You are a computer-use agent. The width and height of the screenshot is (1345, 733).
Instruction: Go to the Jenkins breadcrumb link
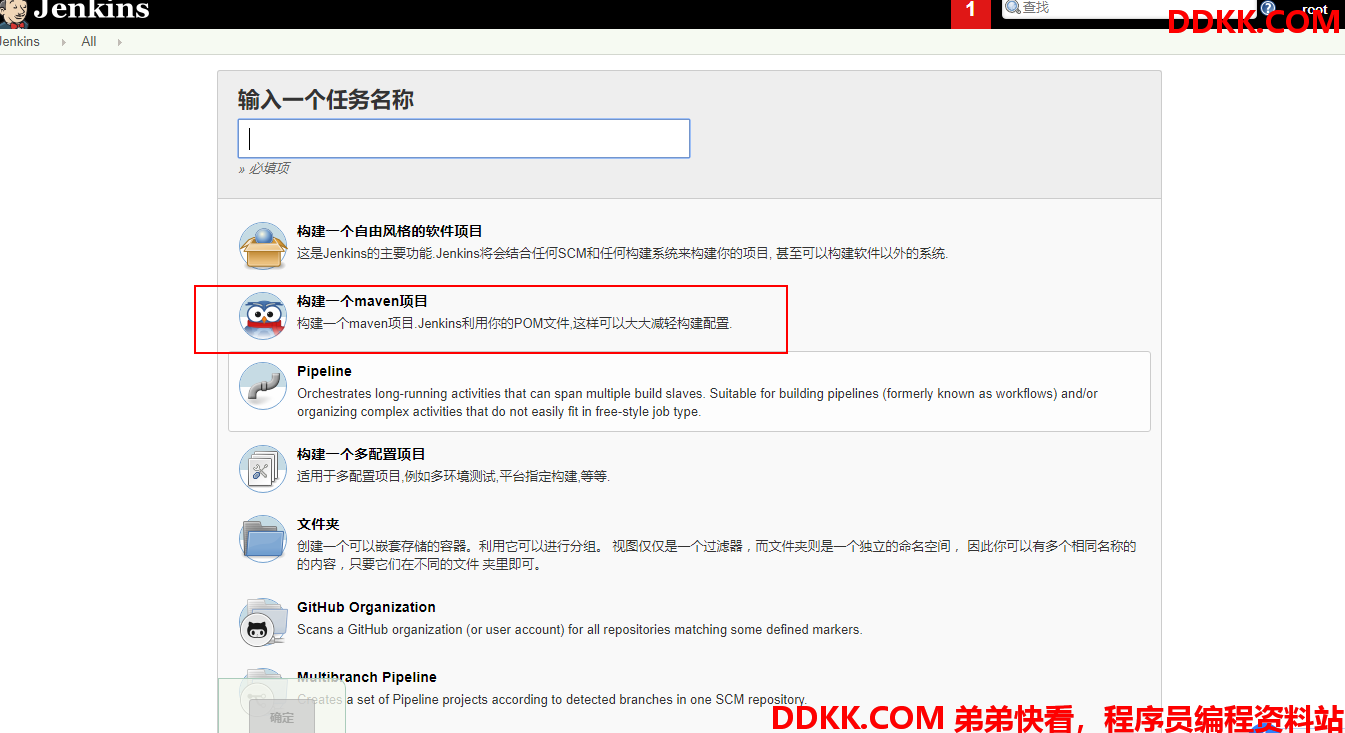coord(19,42)
